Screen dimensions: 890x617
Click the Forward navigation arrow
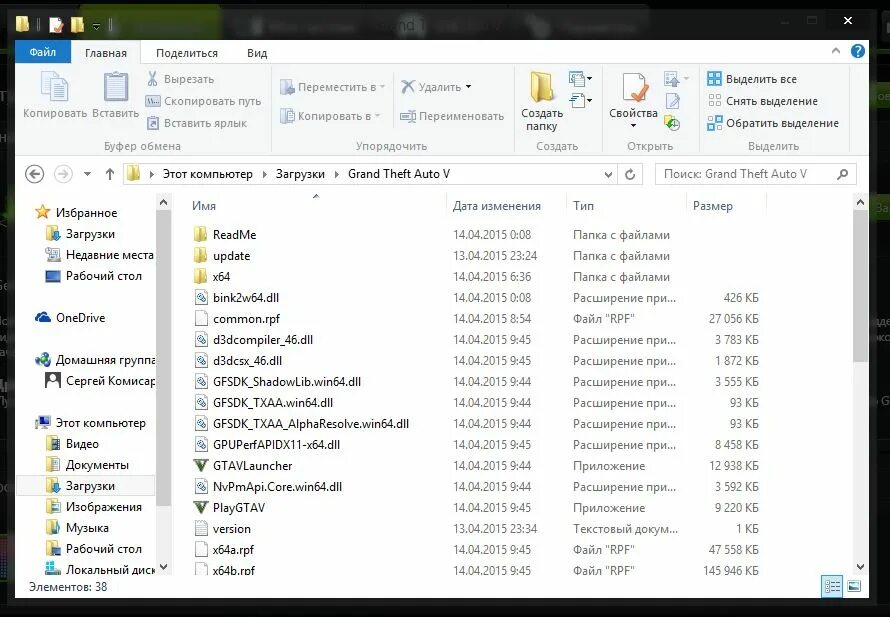click(63, 174)
